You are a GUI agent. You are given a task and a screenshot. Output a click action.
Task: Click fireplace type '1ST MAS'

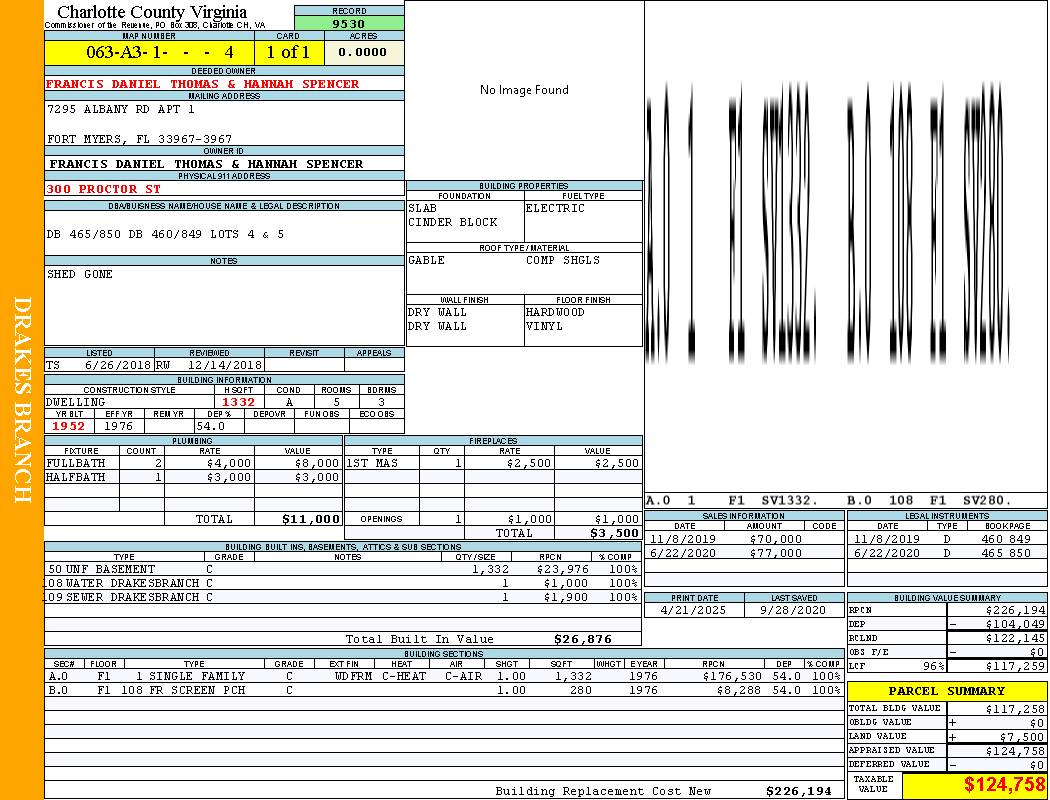pyautogui.click(x=372, y=463)
